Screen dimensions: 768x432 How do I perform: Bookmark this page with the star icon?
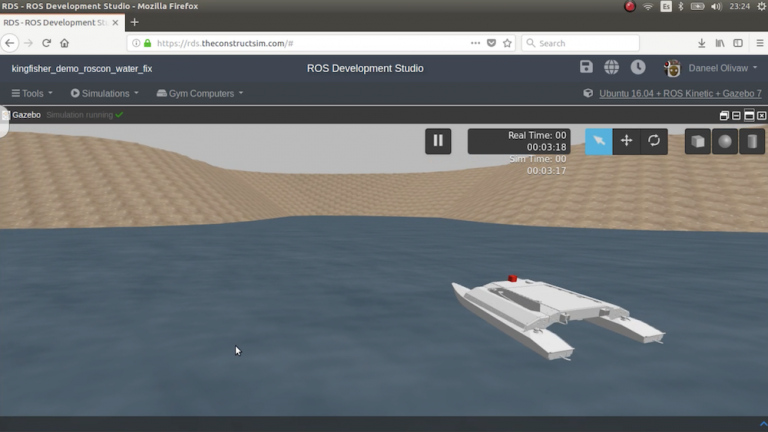pos(507,43)
